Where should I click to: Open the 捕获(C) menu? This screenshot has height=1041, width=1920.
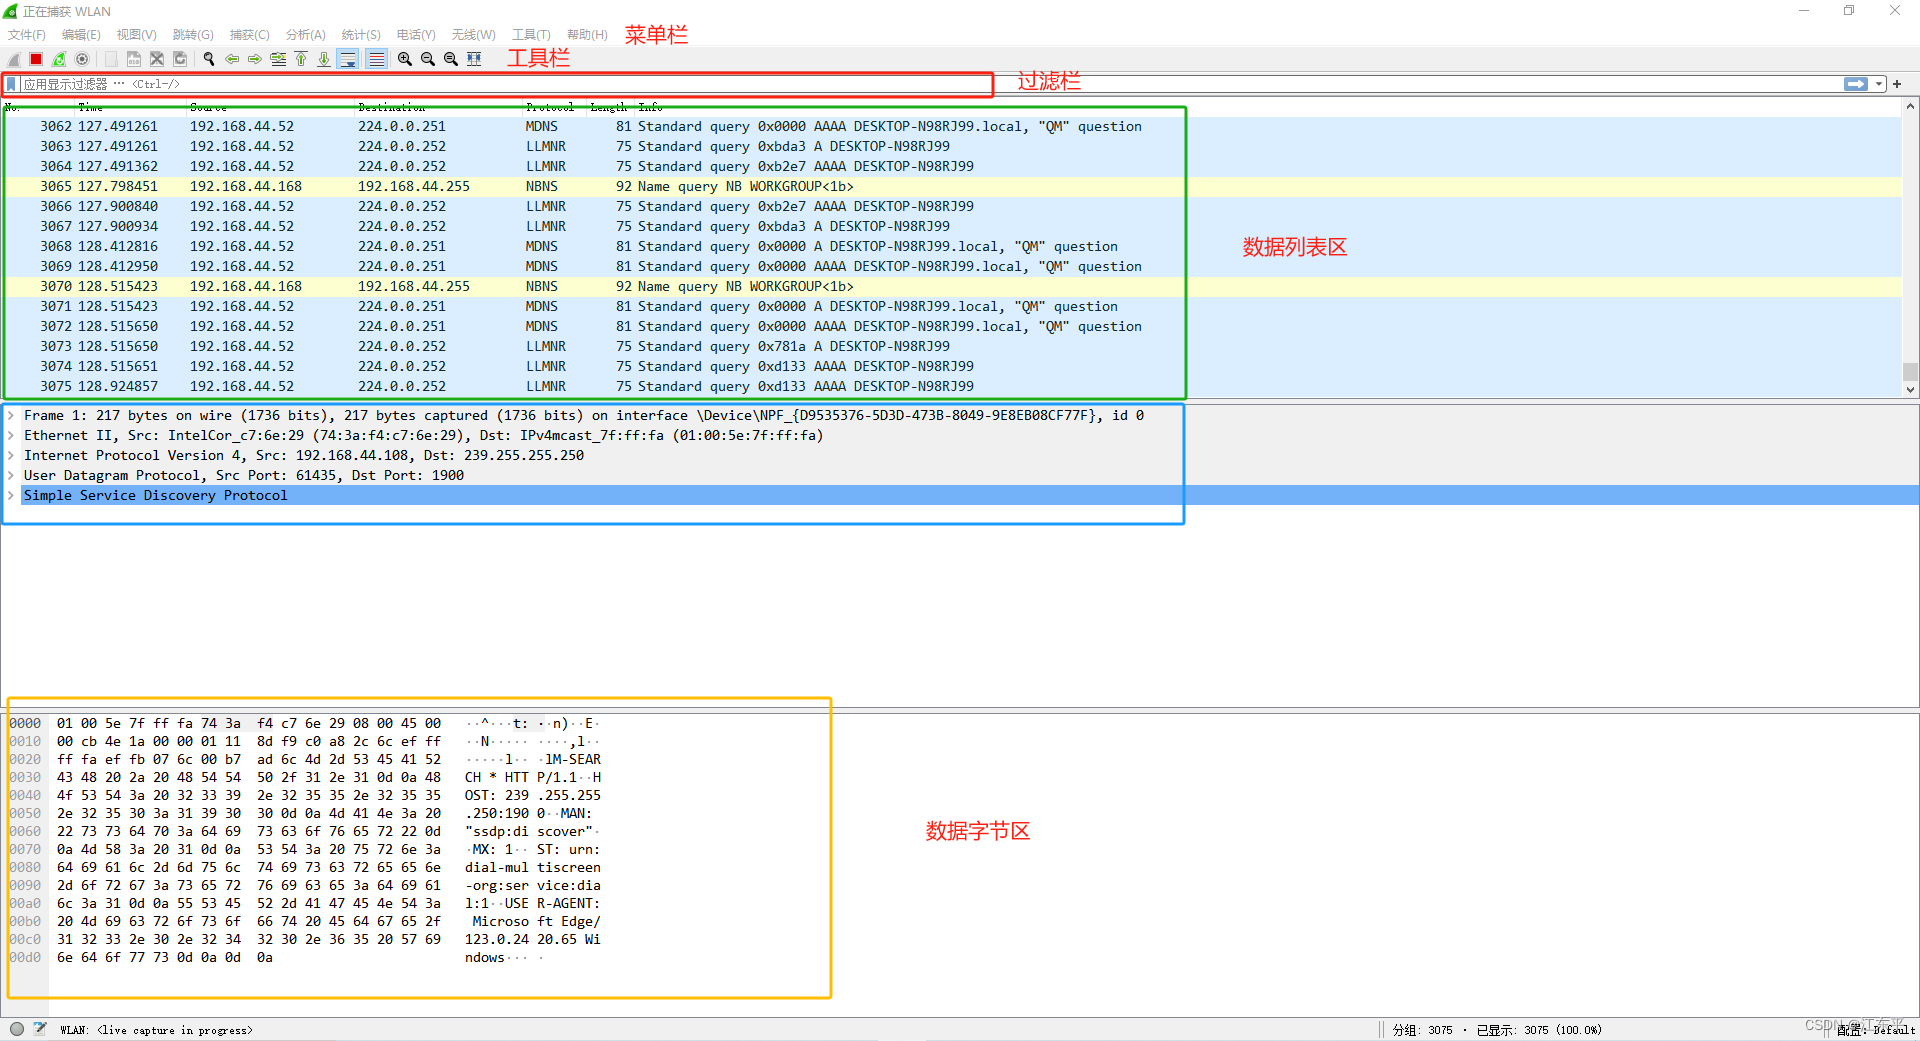[x=248, y=34]
